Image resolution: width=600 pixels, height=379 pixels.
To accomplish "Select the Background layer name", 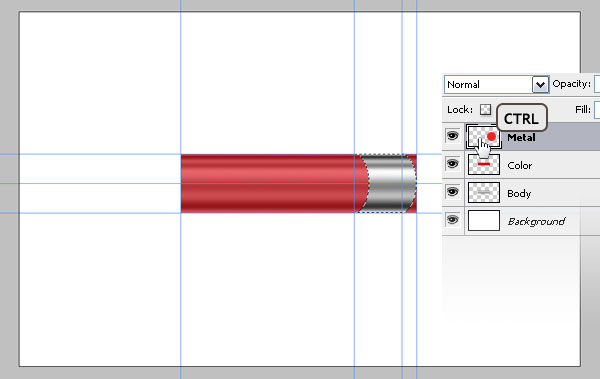I will 536,221.
